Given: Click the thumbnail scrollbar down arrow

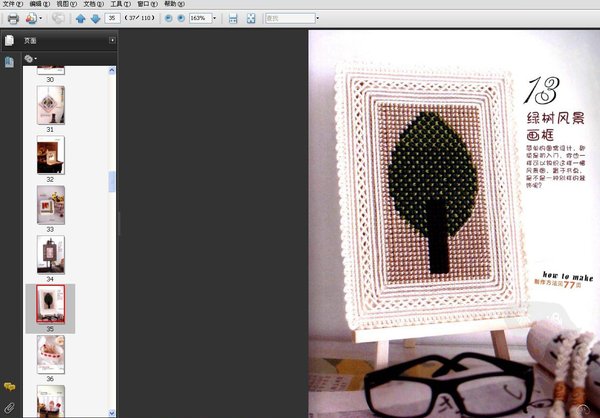Looking at the screenshot, I should [x=112, y=413].
